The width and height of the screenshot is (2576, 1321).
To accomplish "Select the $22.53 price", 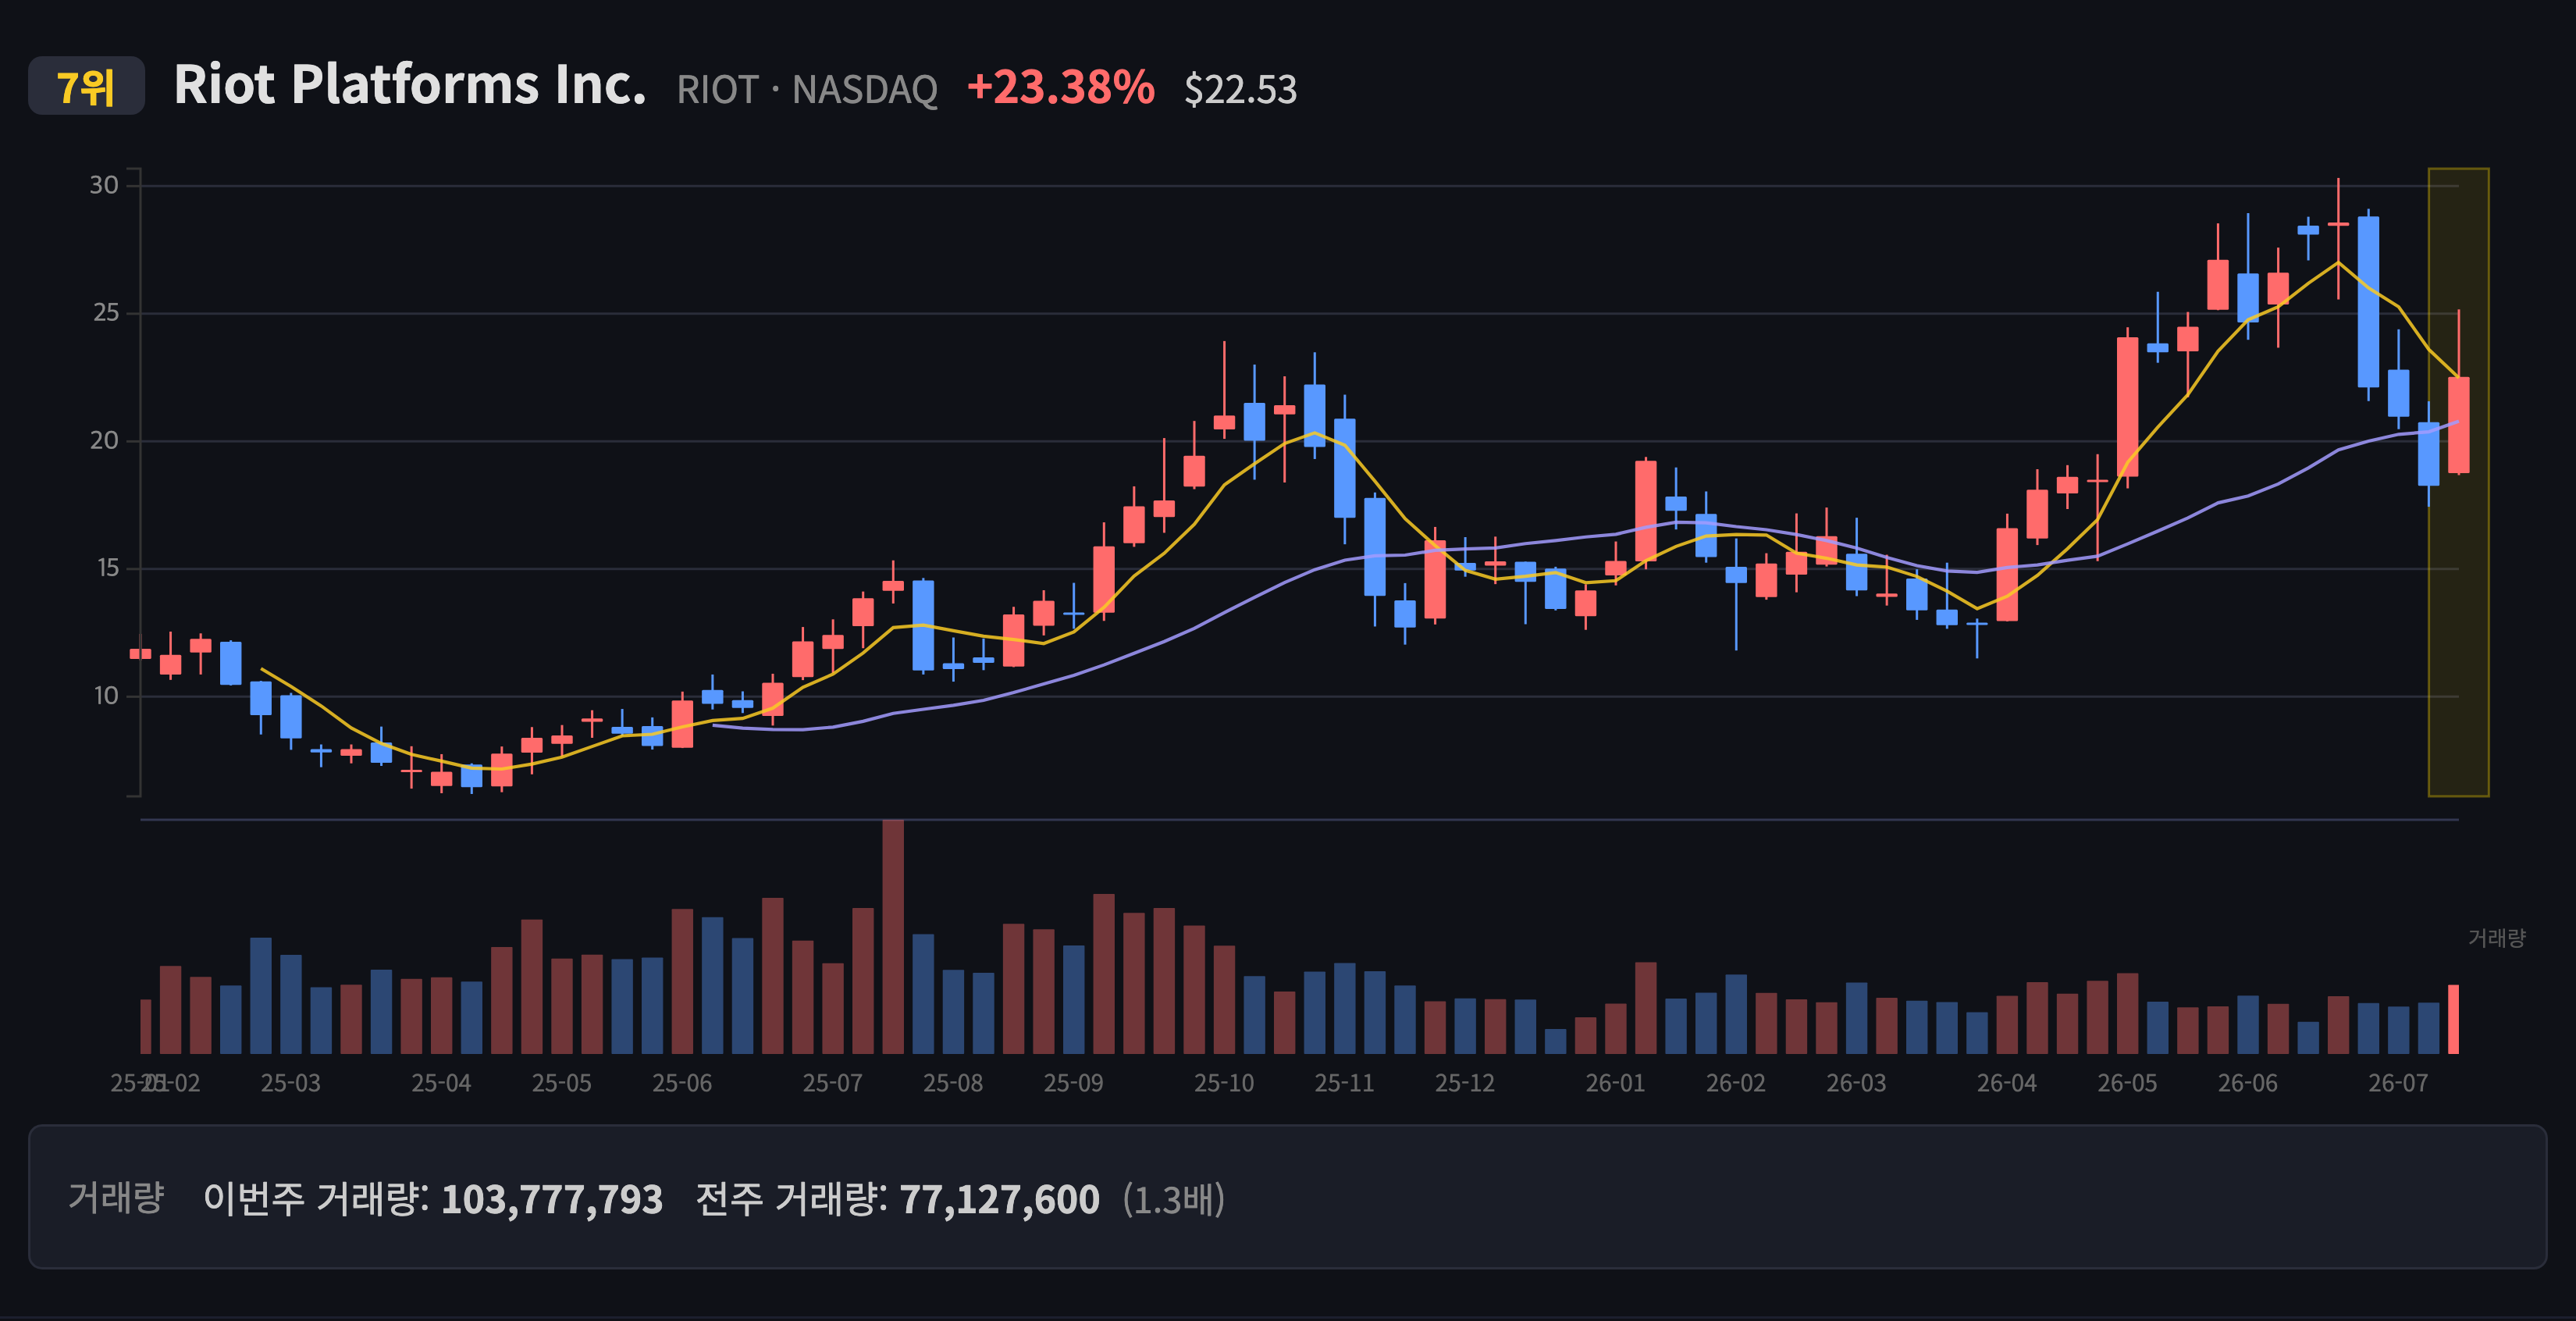I will coord(1240,89).
